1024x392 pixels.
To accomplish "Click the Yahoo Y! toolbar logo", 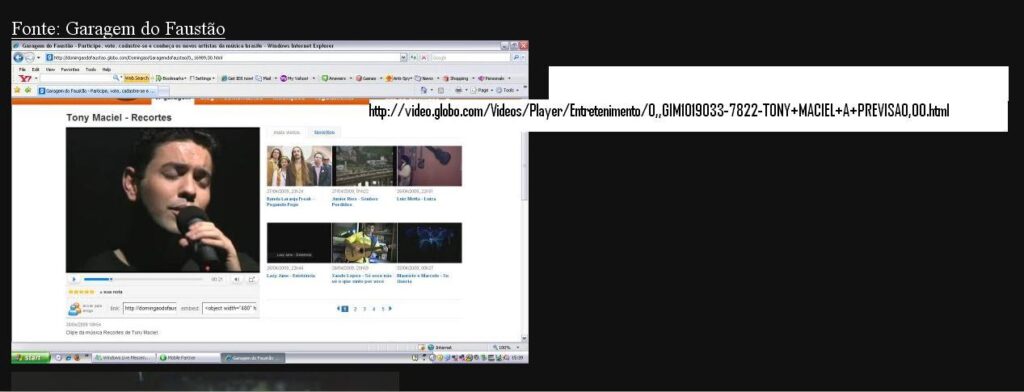I will 24,78.
